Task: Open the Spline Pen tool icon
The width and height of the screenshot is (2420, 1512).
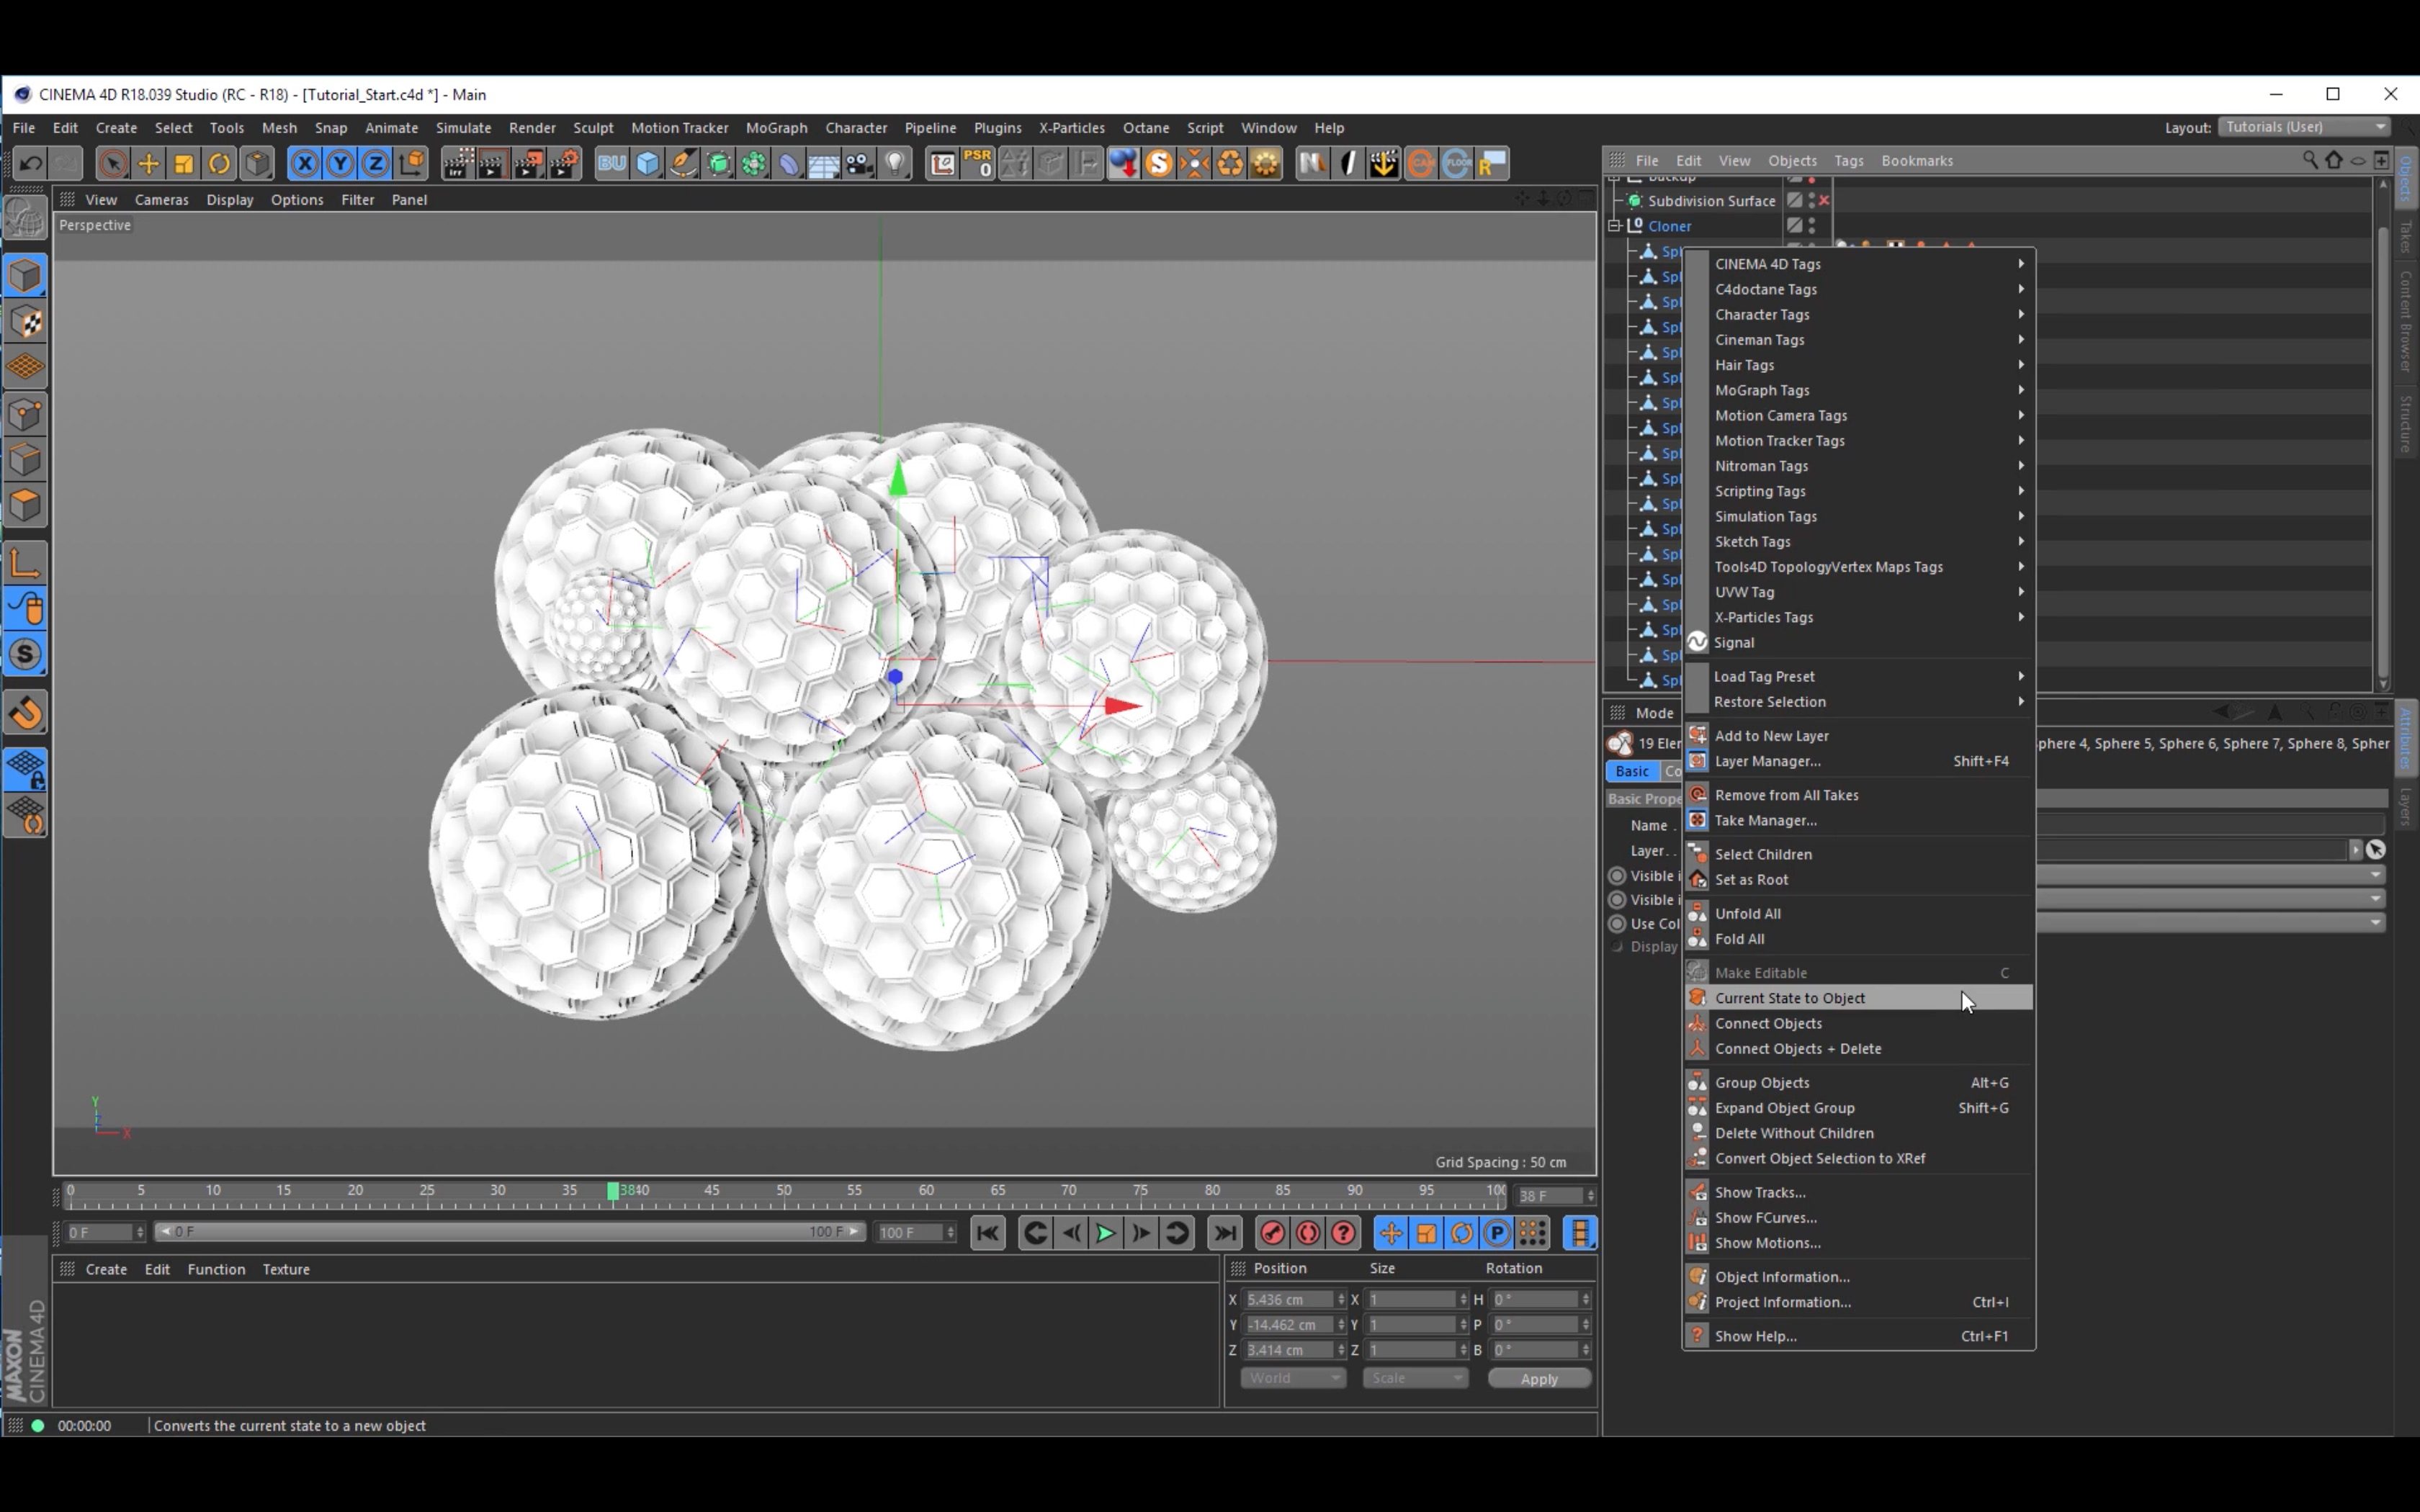Action: [x=683, y=163]
